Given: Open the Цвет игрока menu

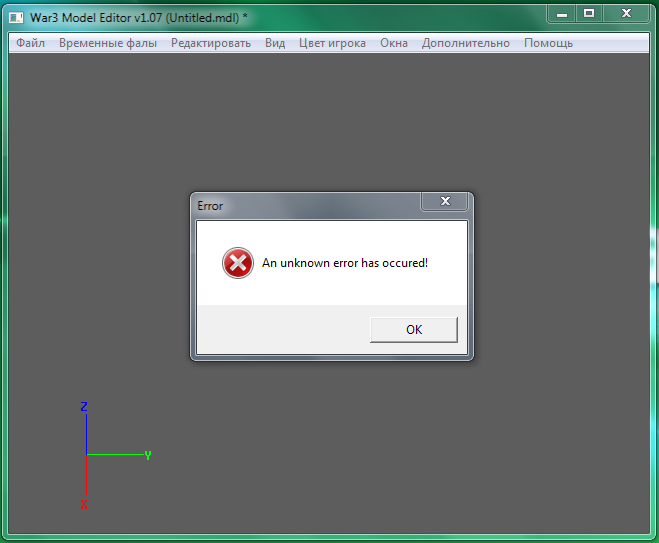Looking at the screenshot, I should (332, 43).
